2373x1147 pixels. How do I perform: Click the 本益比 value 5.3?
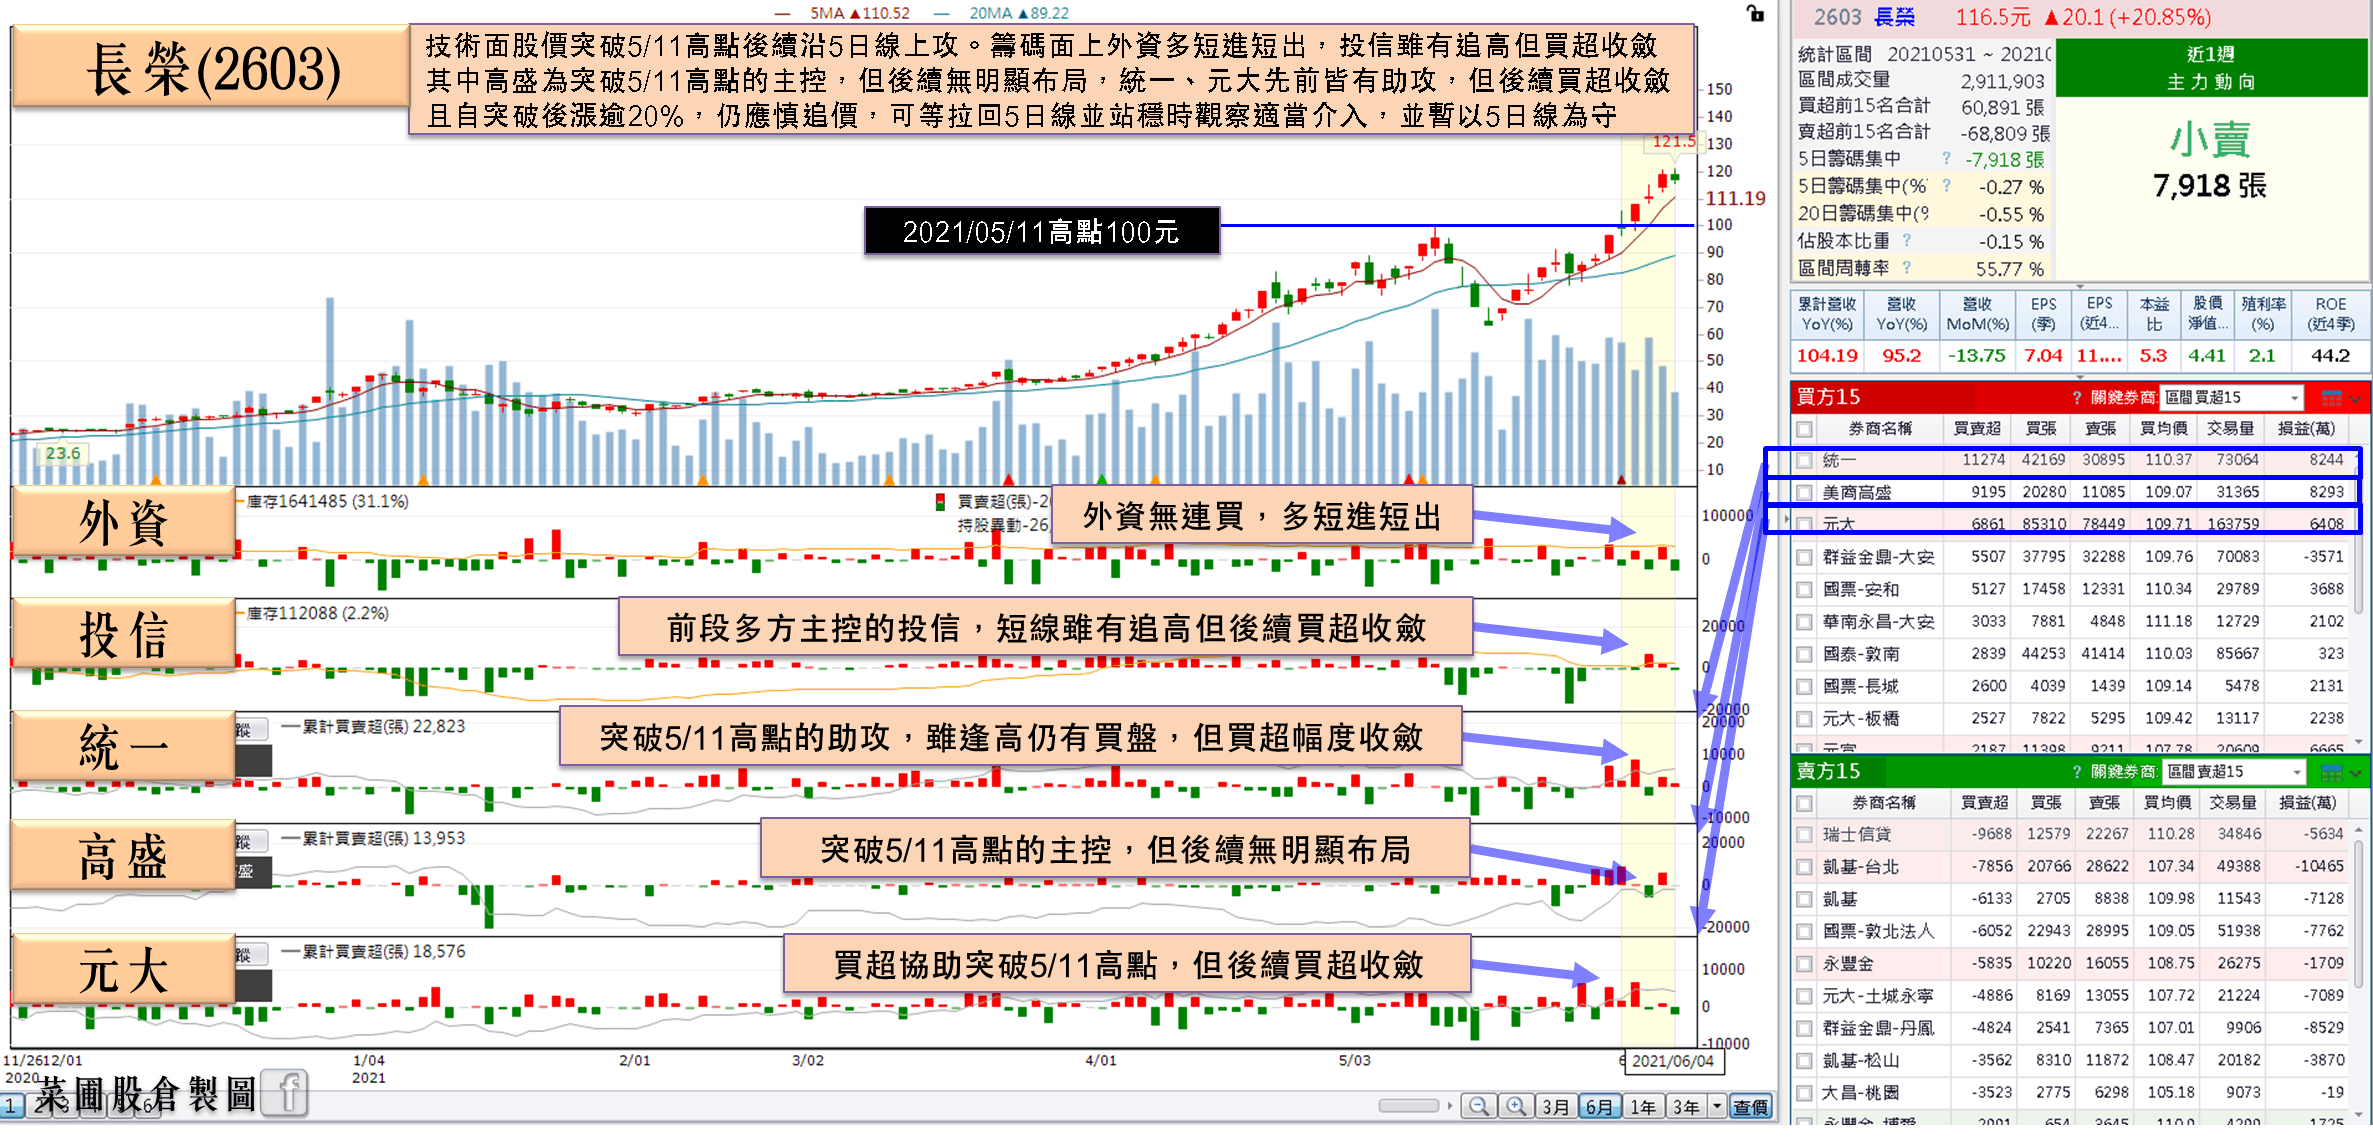[x=2153, y=356]
